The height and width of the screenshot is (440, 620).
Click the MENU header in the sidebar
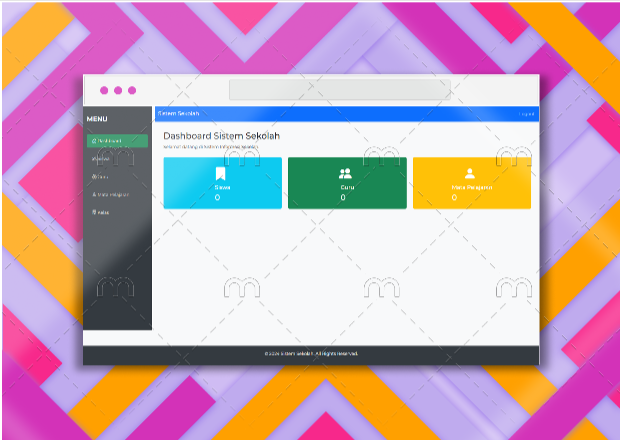tap(97, 119)
